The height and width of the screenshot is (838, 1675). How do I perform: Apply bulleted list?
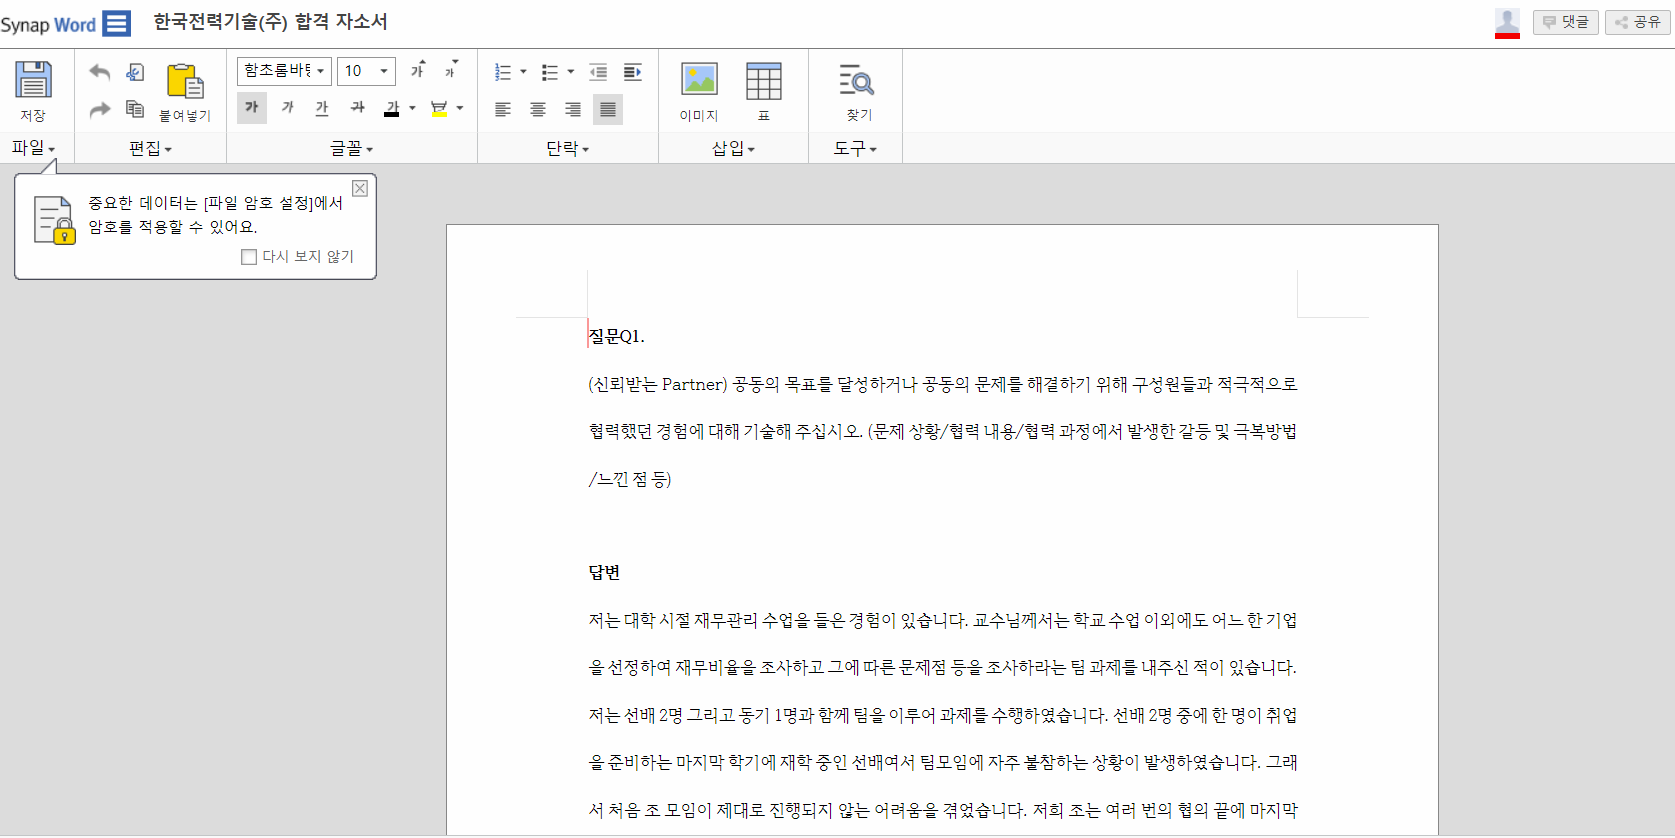[550, 72]
